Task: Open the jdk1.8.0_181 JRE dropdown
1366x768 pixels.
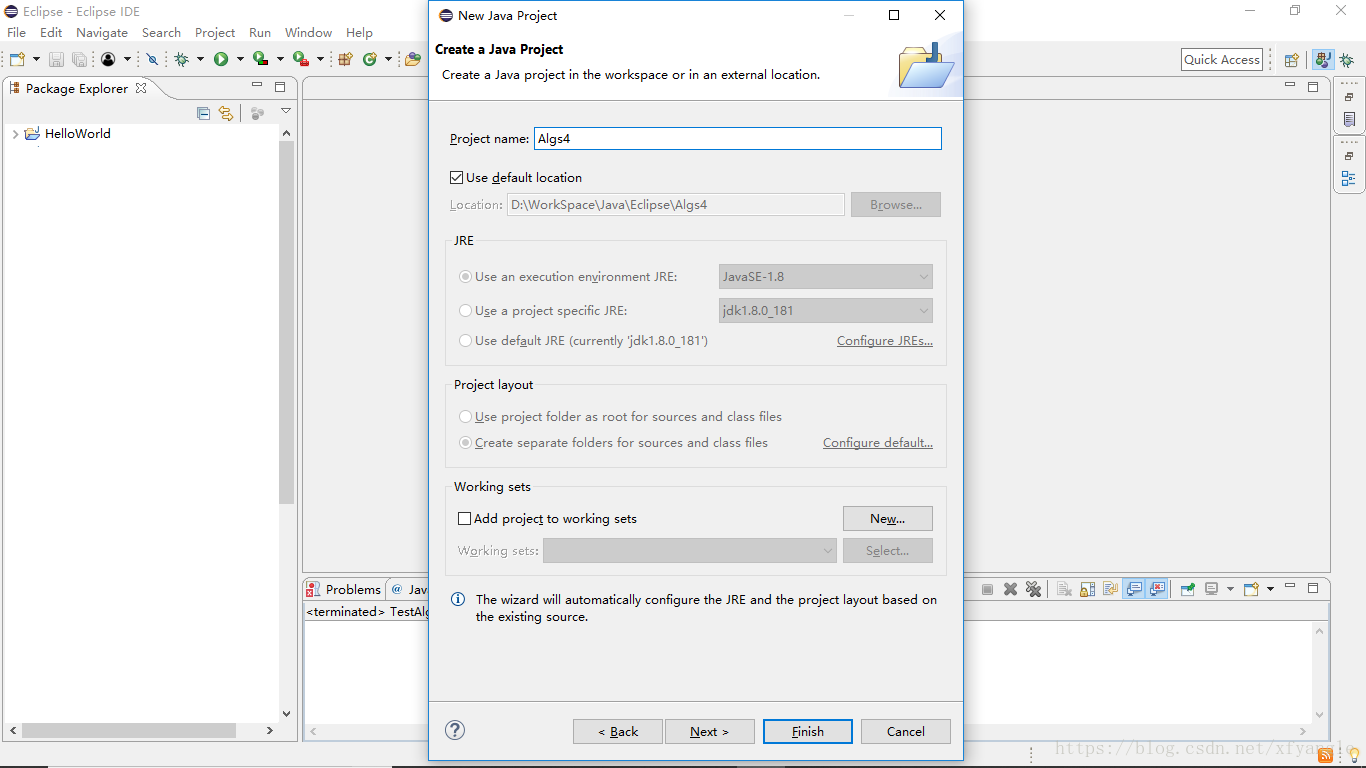Action: (826, 310)
